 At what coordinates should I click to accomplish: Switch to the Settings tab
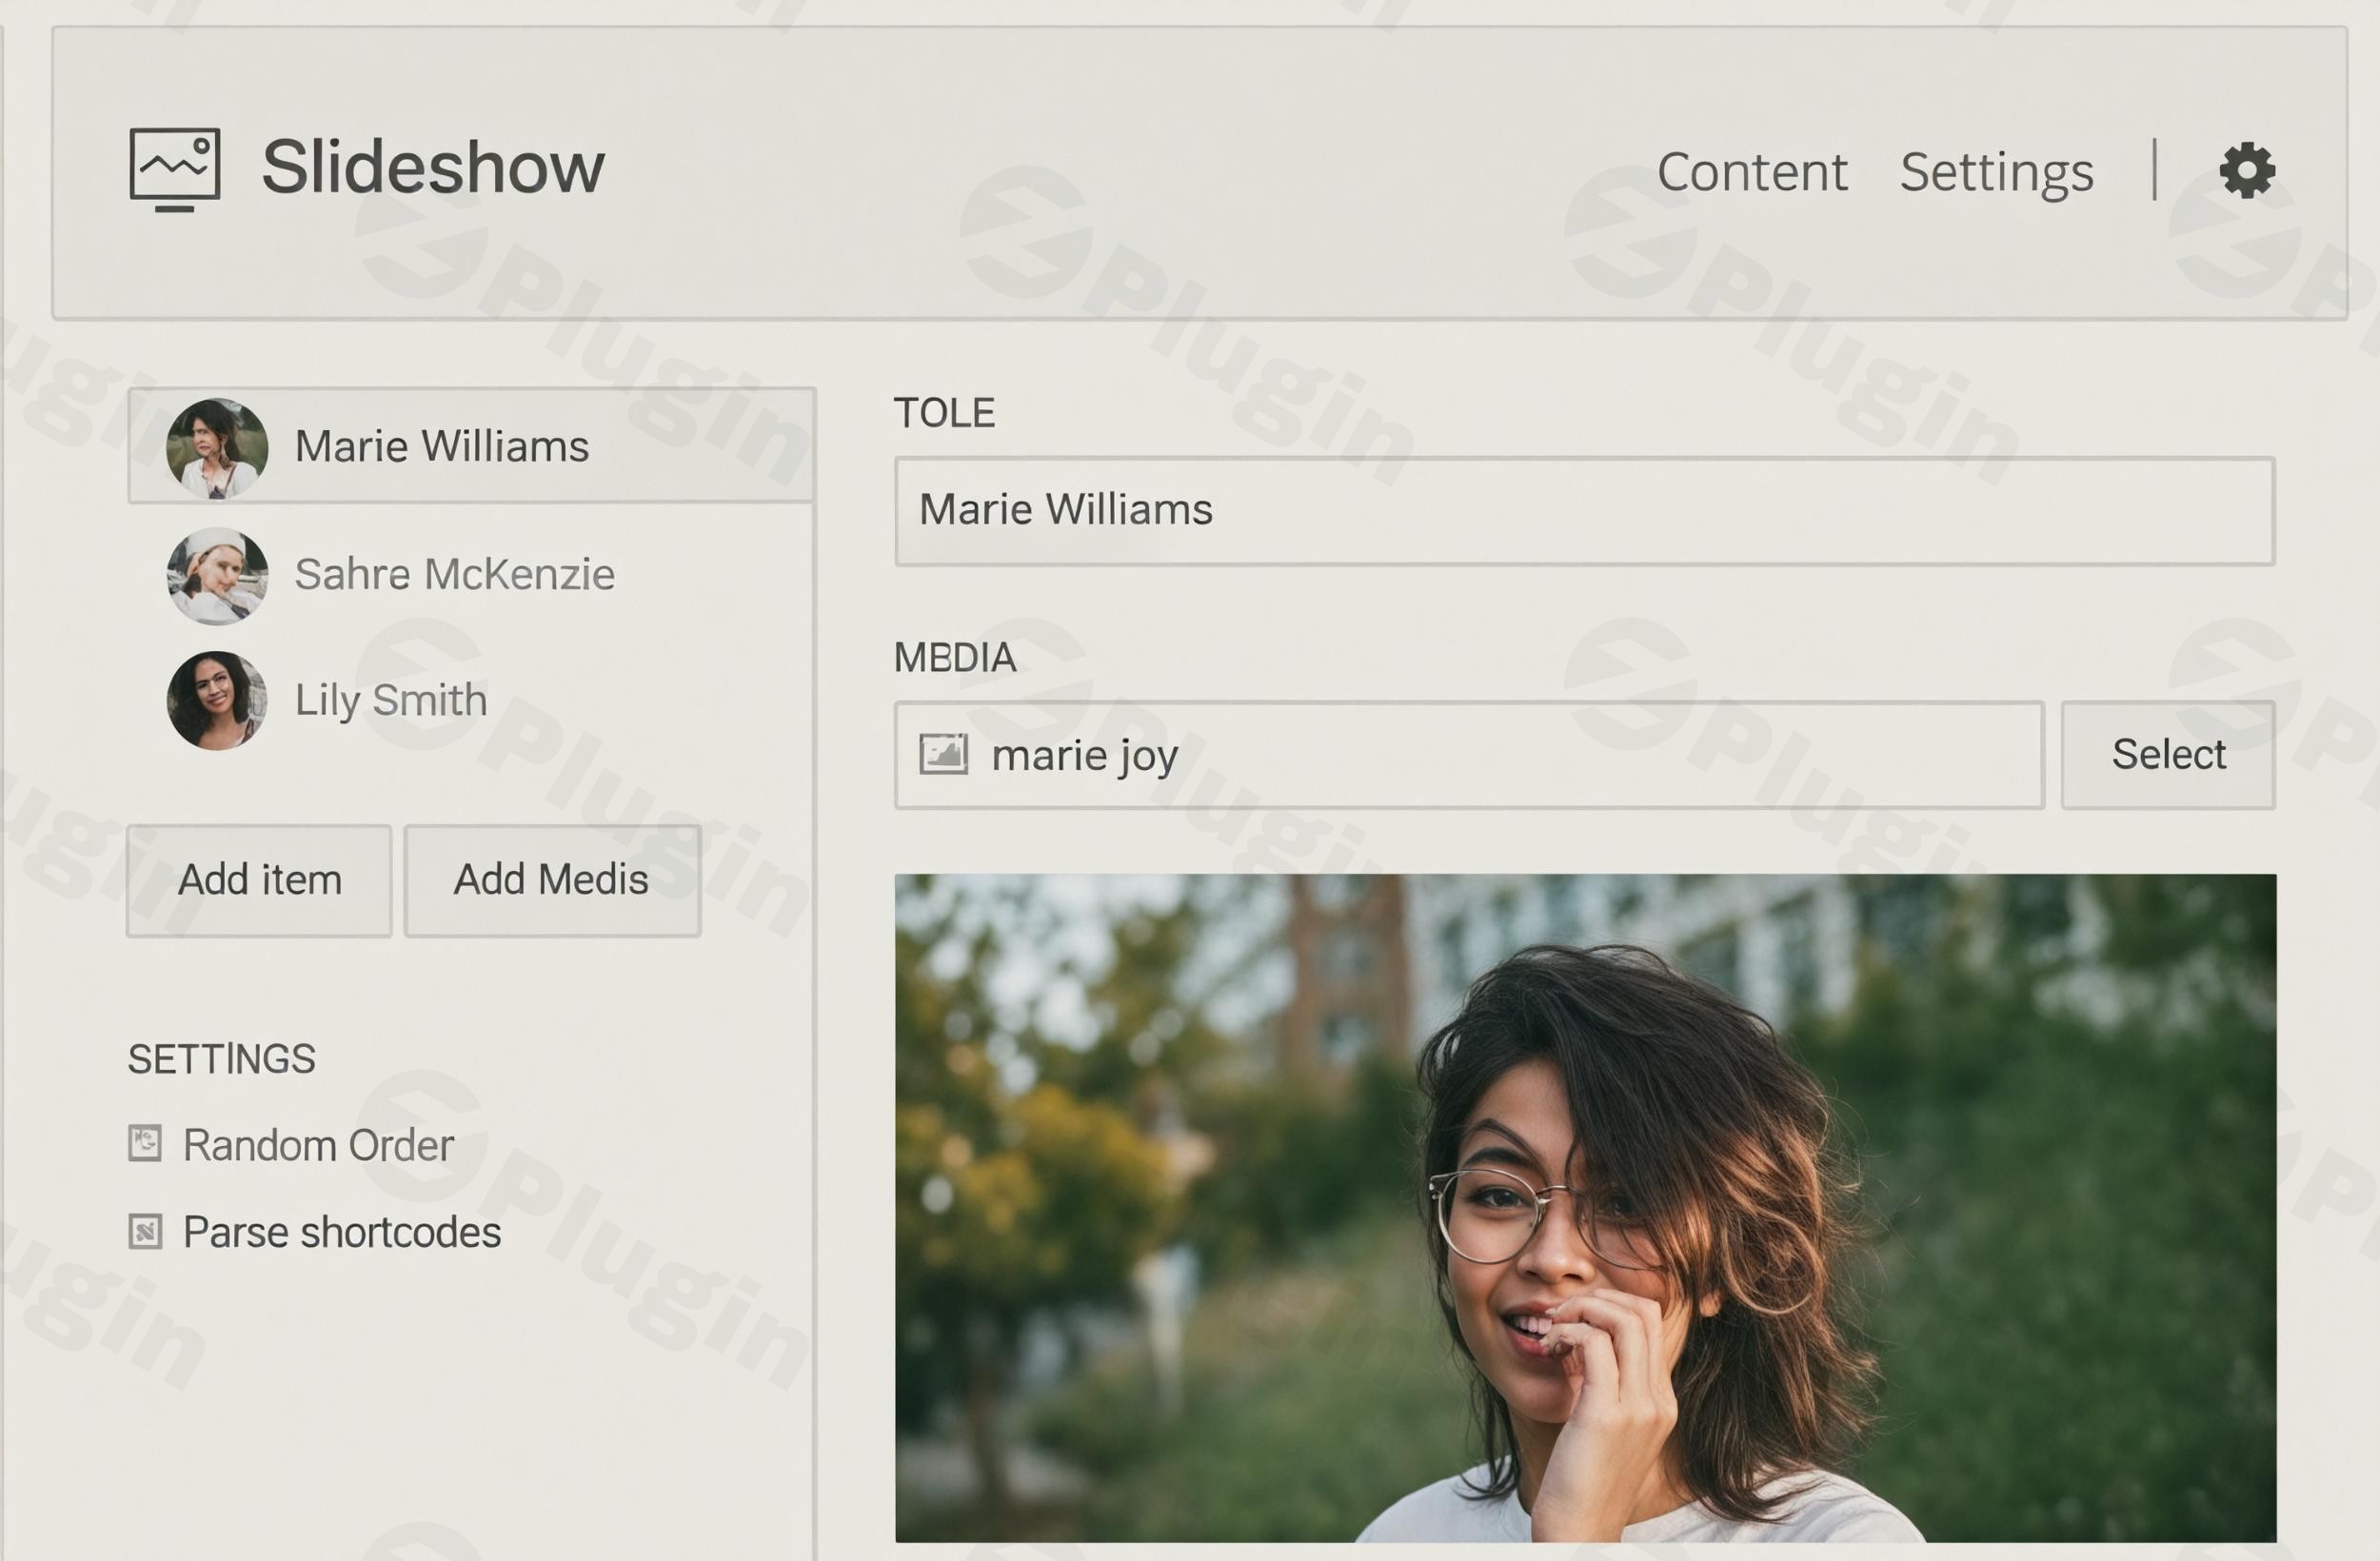tap(1996, 172)
